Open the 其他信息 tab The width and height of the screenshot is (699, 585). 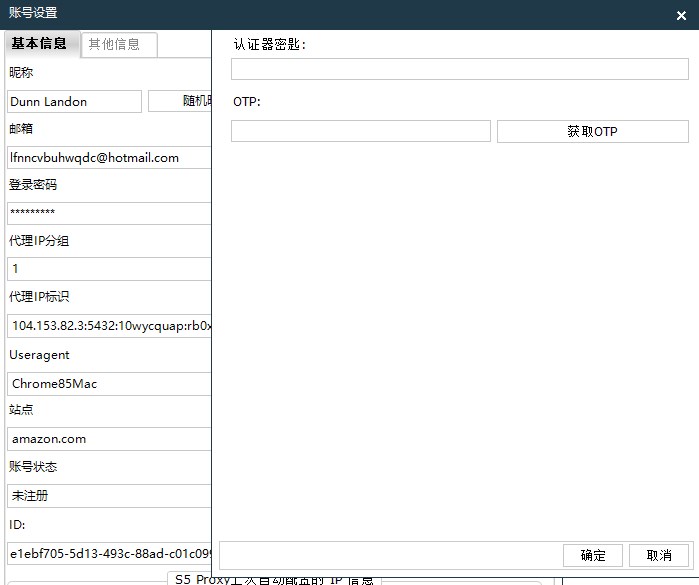119,45
